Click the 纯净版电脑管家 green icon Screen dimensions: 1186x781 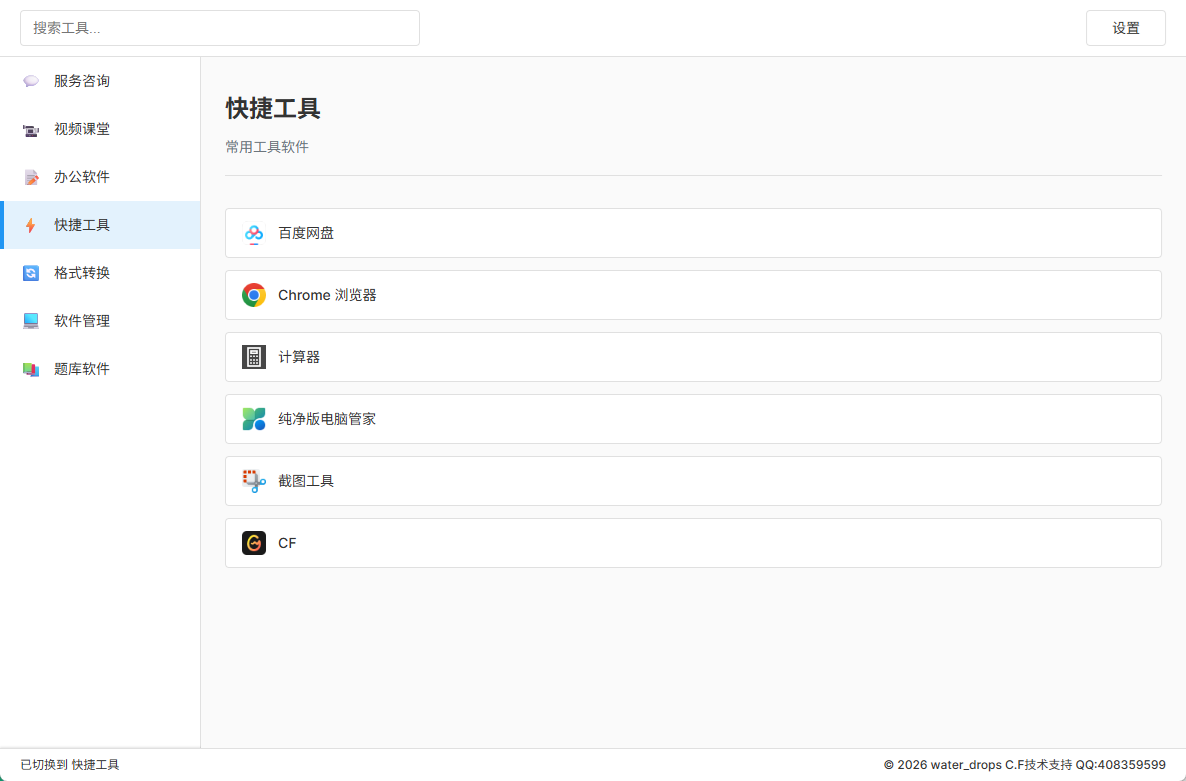(x=254, y=419)
